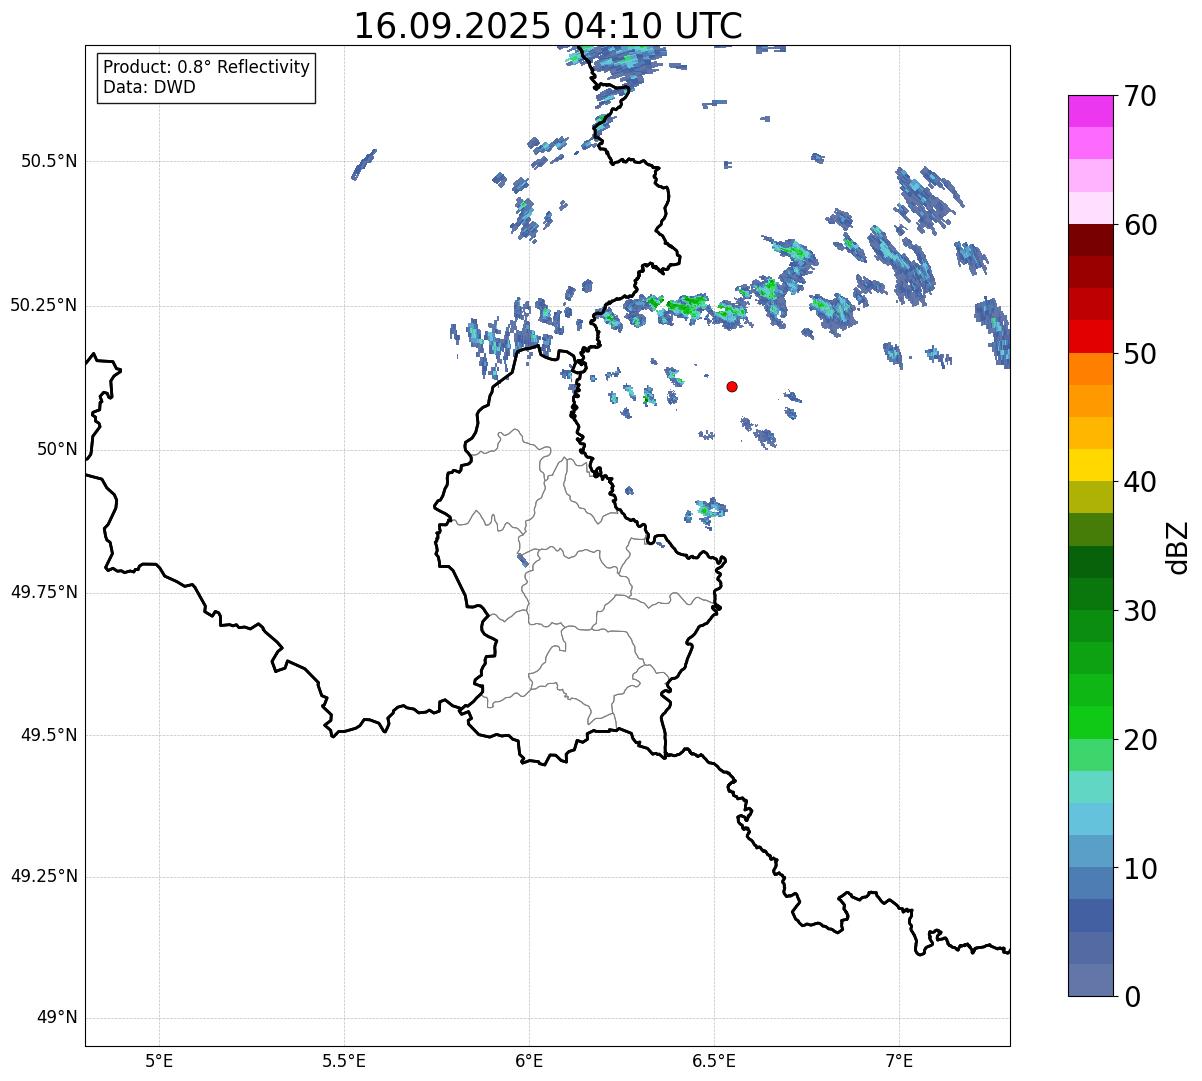Click the latitude label "49.5°N"
Viewport: 1202px width, 1081px height.
(49, 735)
